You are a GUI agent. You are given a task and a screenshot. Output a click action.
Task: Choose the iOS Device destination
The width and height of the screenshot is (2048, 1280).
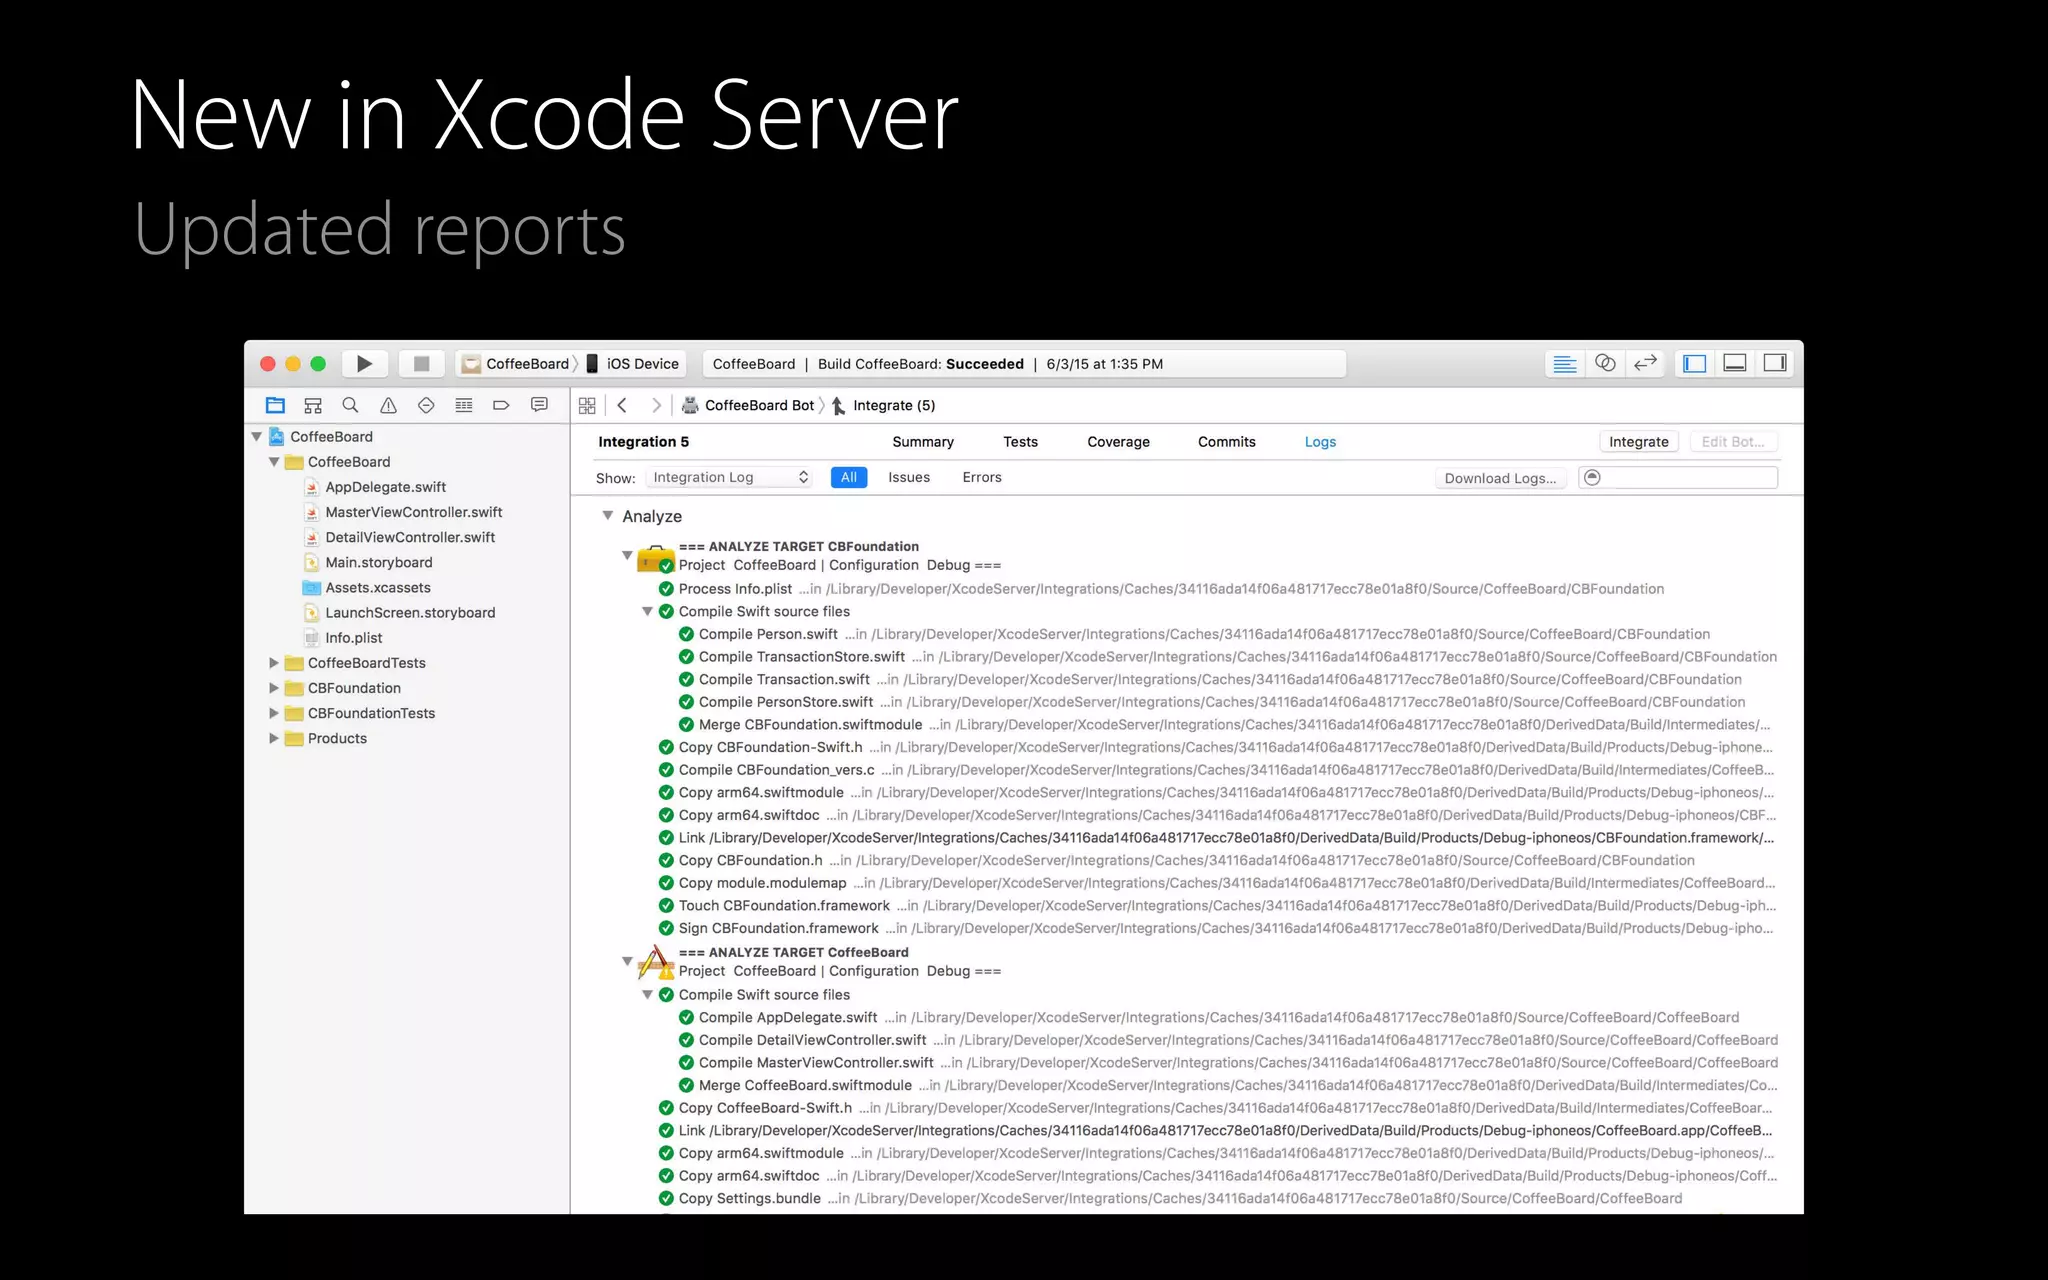(x=632, y=364)
